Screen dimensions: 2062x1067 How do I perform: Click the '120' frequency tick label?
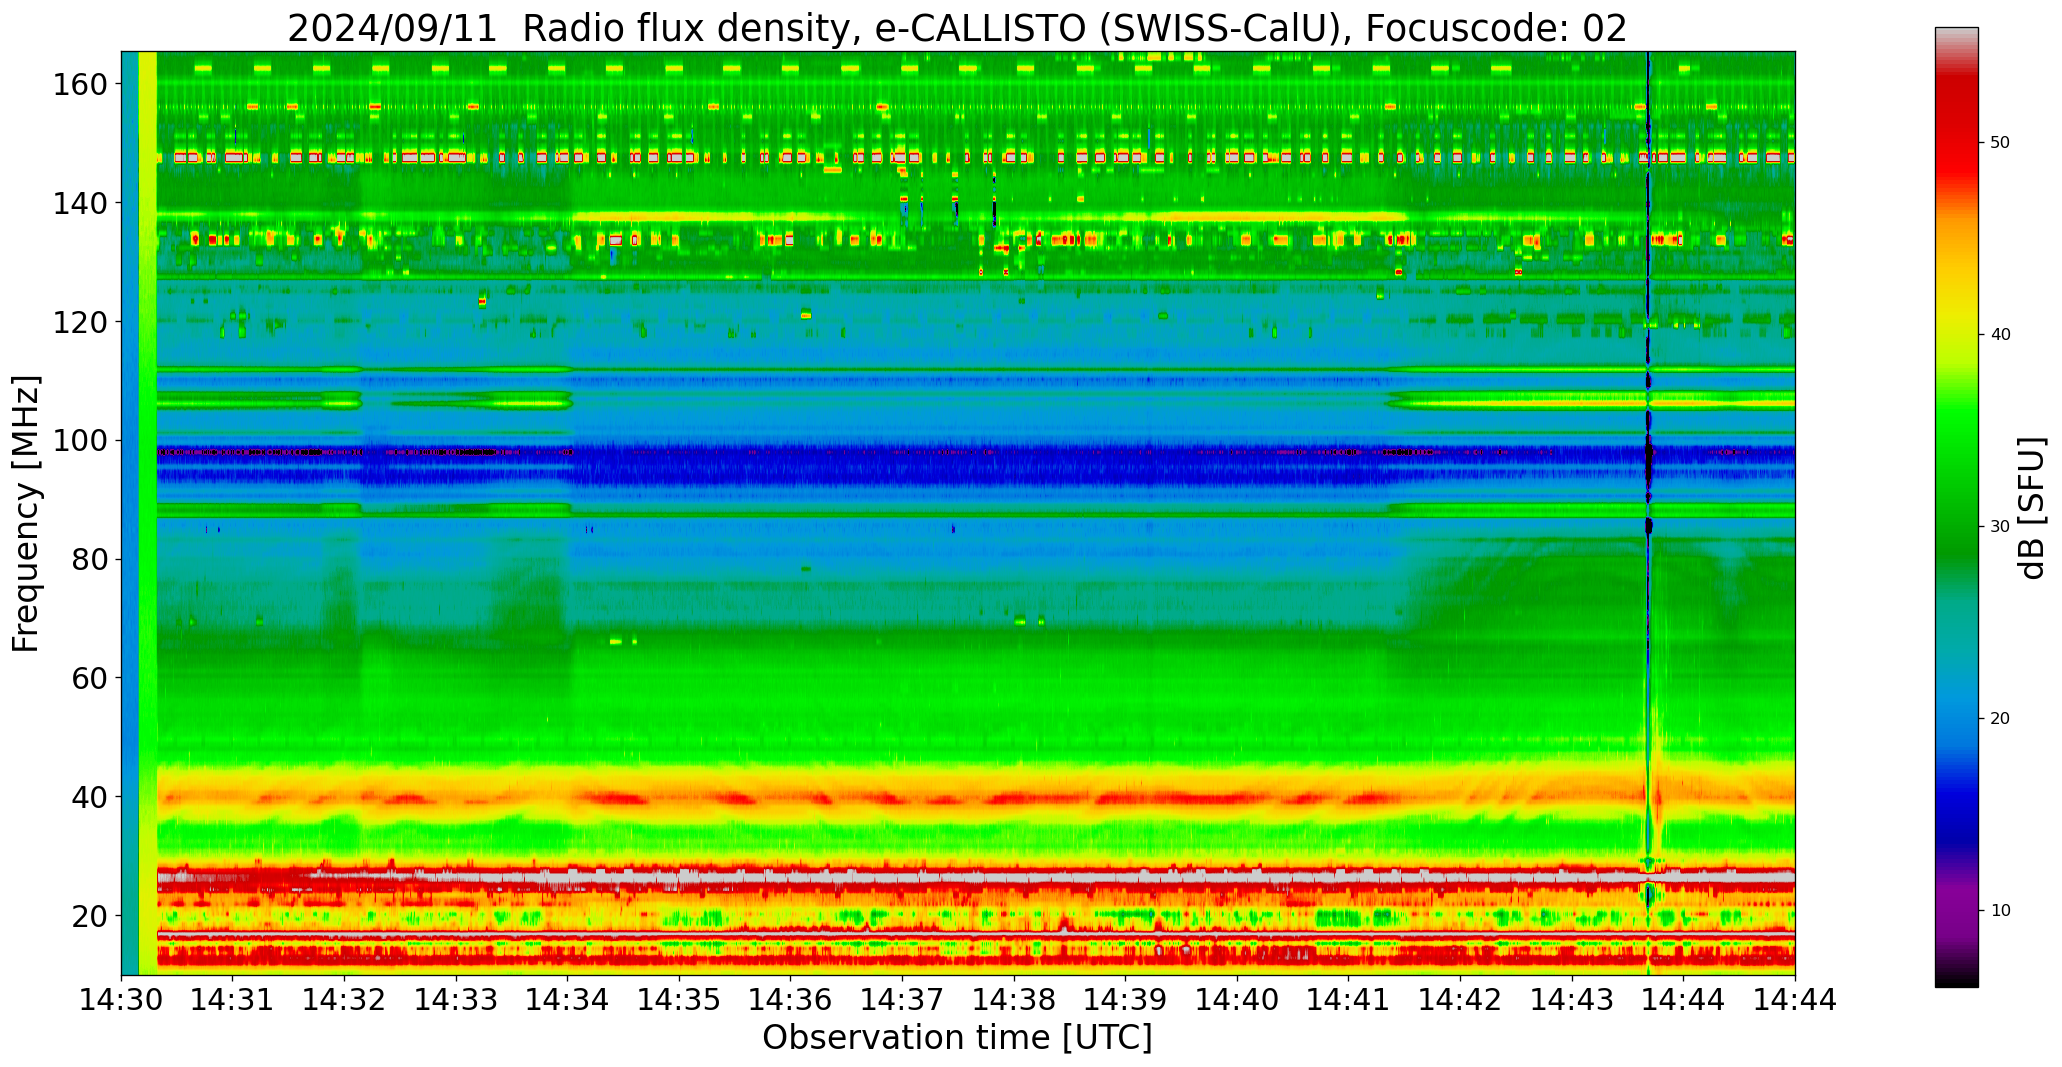tap(78, 322)
